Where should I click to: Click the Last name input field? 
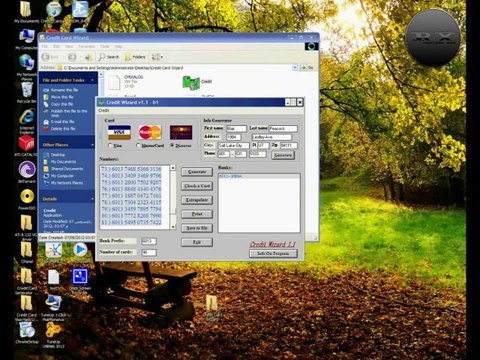click(x=283, y=129)
